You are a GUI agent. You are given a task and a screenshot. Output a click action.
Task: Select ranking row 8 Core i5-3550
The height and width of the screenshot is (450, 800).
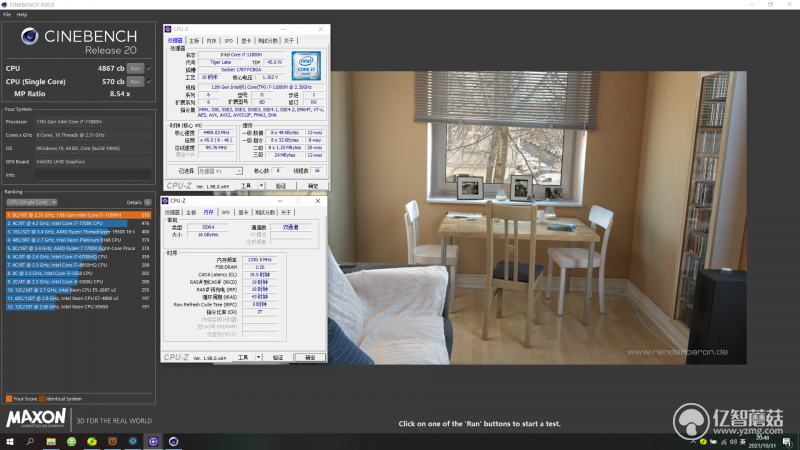tap(79, 273)
